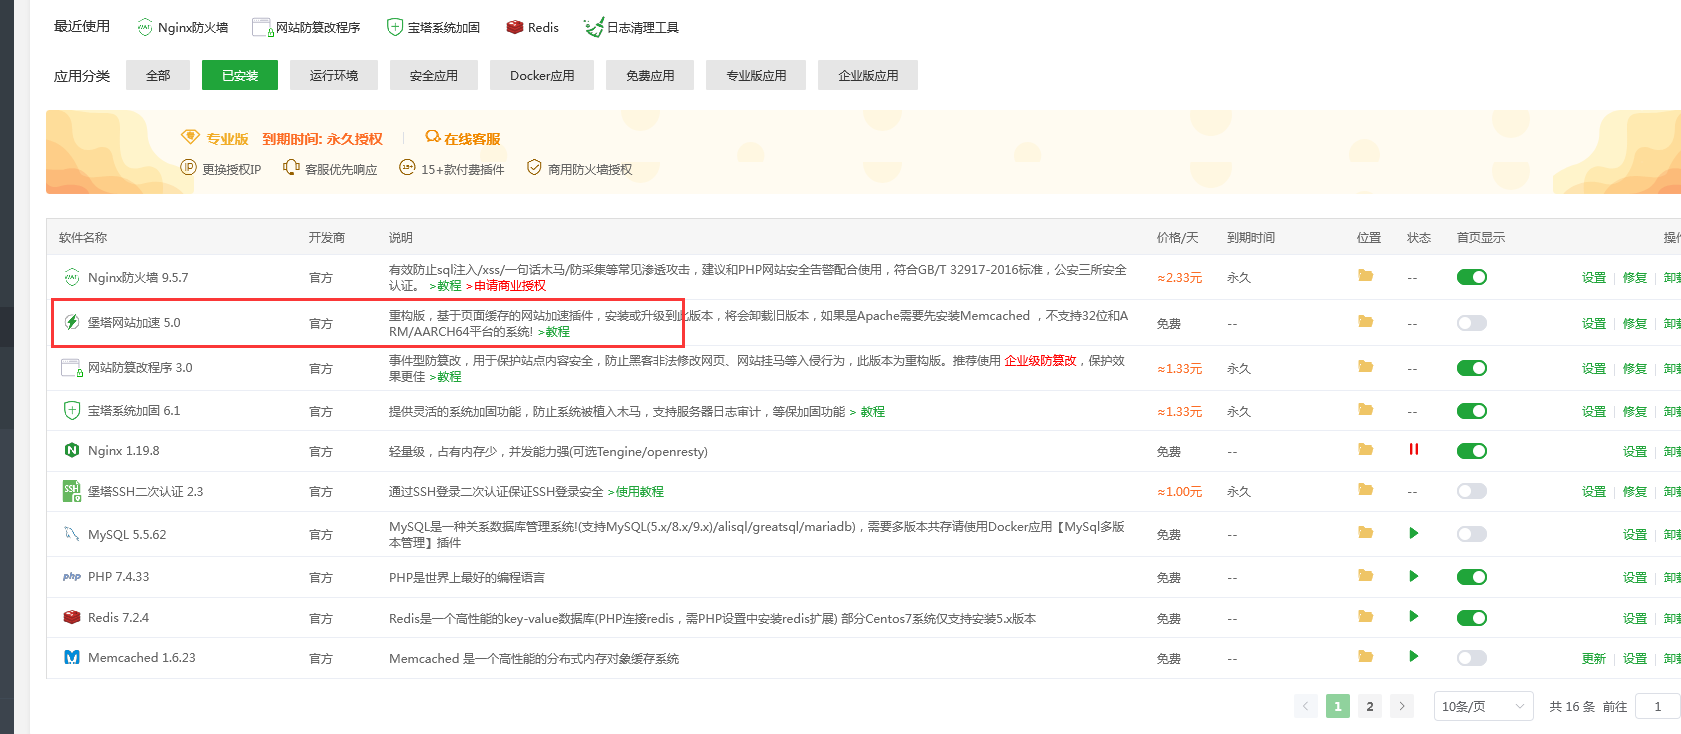This screenshot has width=1681, height=734.
Task: Open folder location for Nginx 1.19.8
Action: pyautogui.click(x=1365, y=449)
